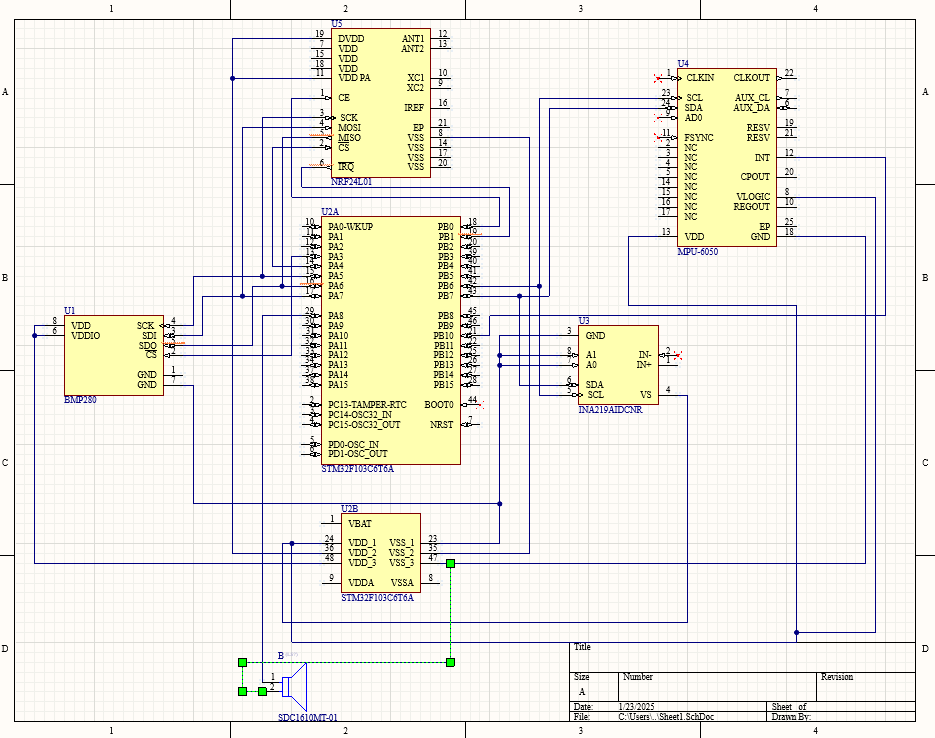Select the ANT1 pin label
The height and width of the screenshot is (738, 935).
[413, 39]
